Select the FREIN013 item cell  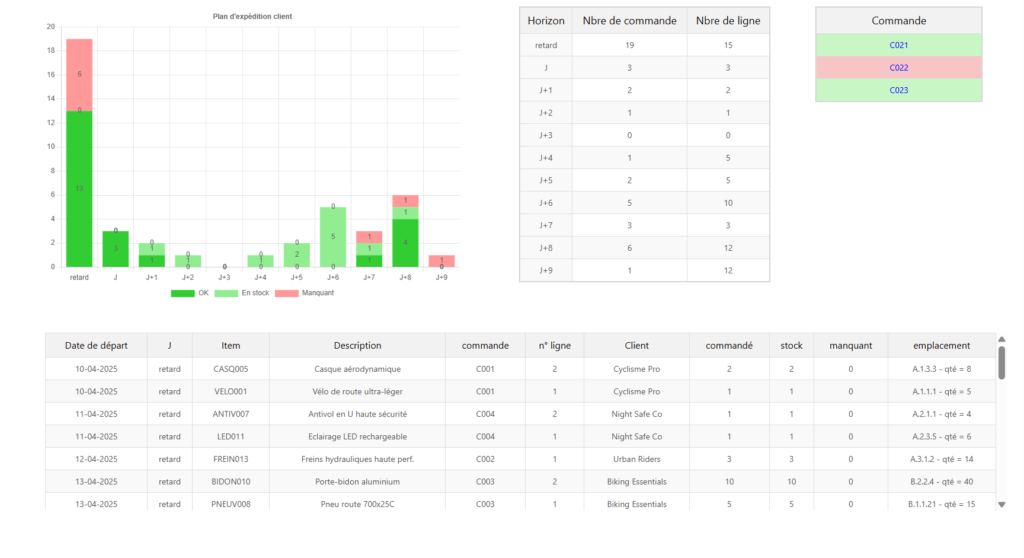point(230,459)
